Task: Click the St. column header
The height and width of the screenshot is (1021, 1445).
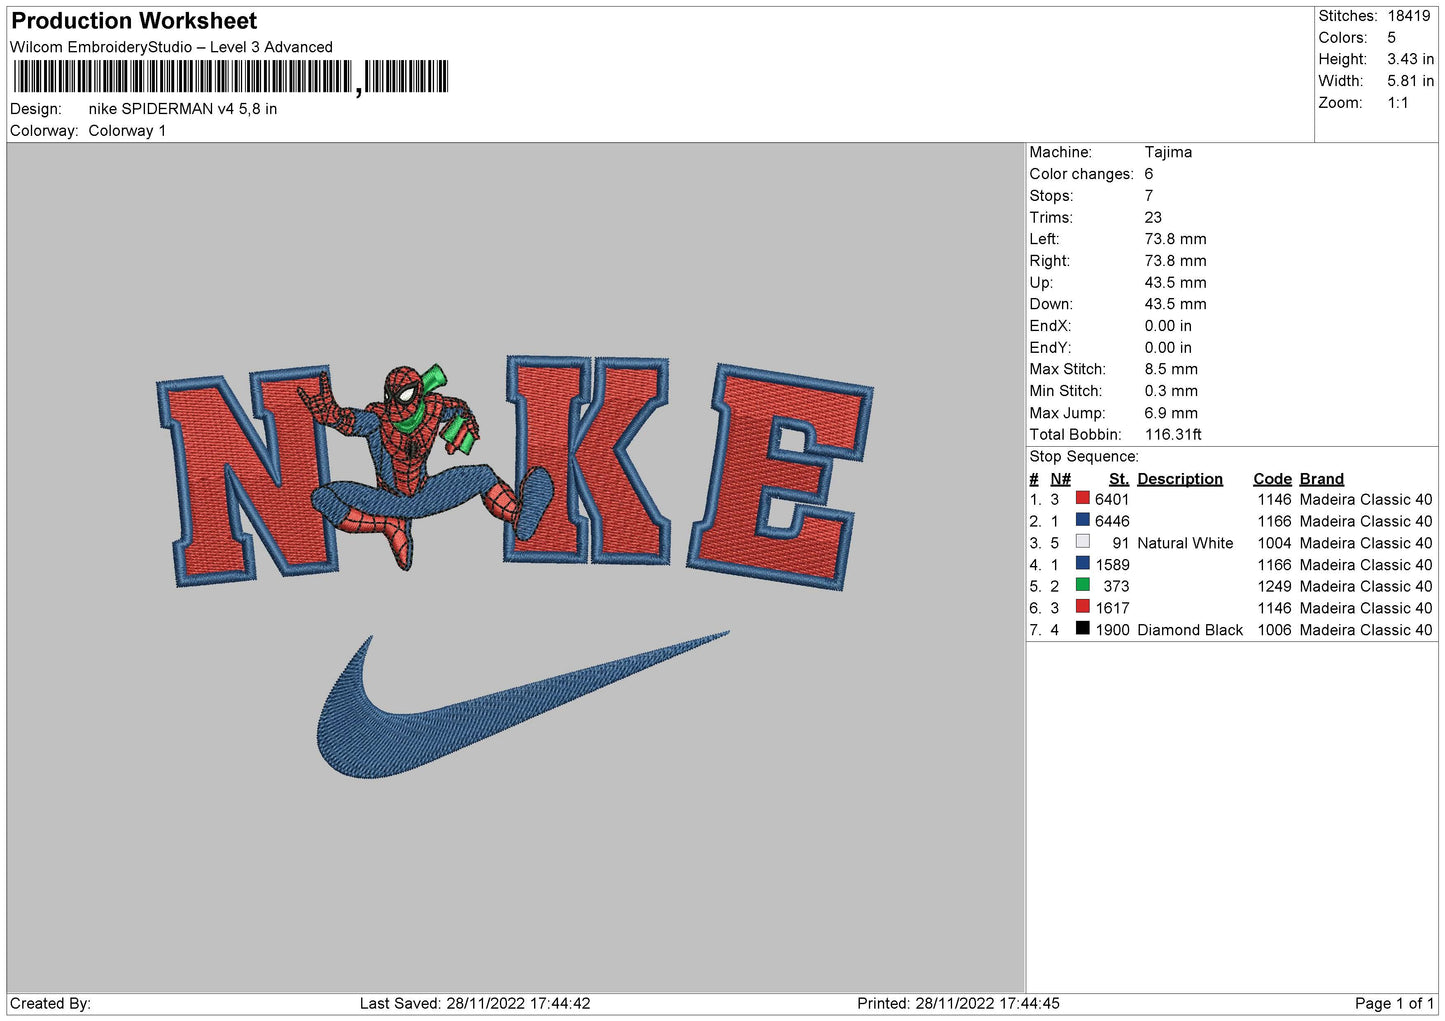Action: coord(1118,479)
